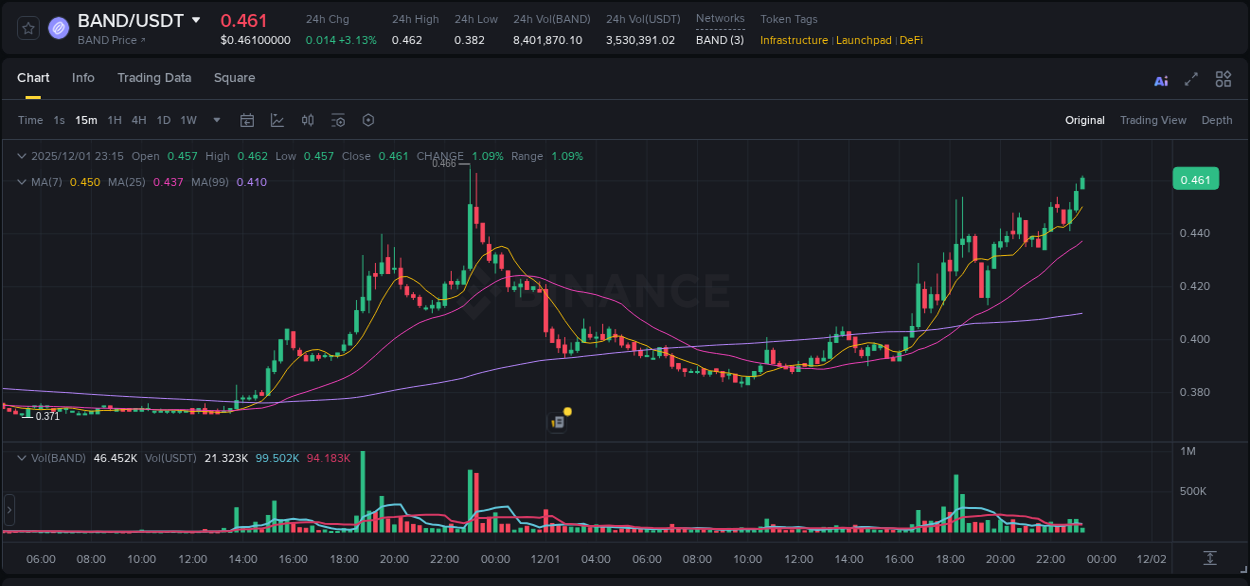Viewport: 1250px width, 586px height.
Task: Switch to the Trading Data tab
Action: click(154, 77)
